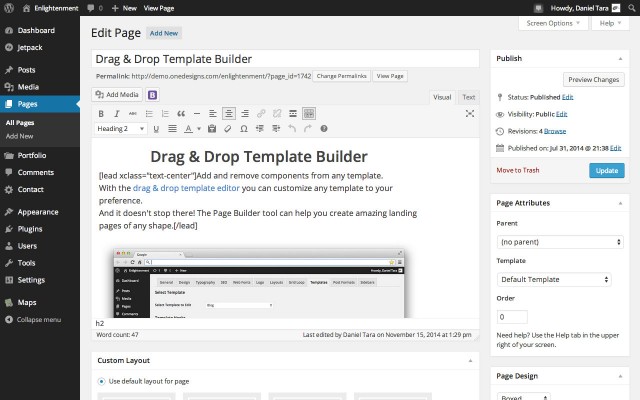
Task: Expand the Help tab
Action: pos(610,24)
